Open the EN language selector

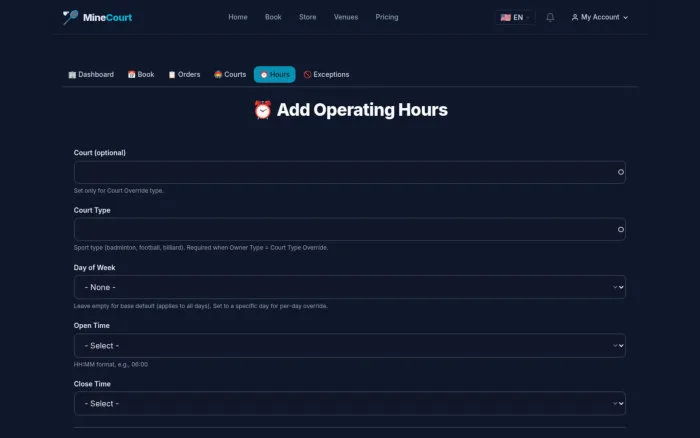515,17
